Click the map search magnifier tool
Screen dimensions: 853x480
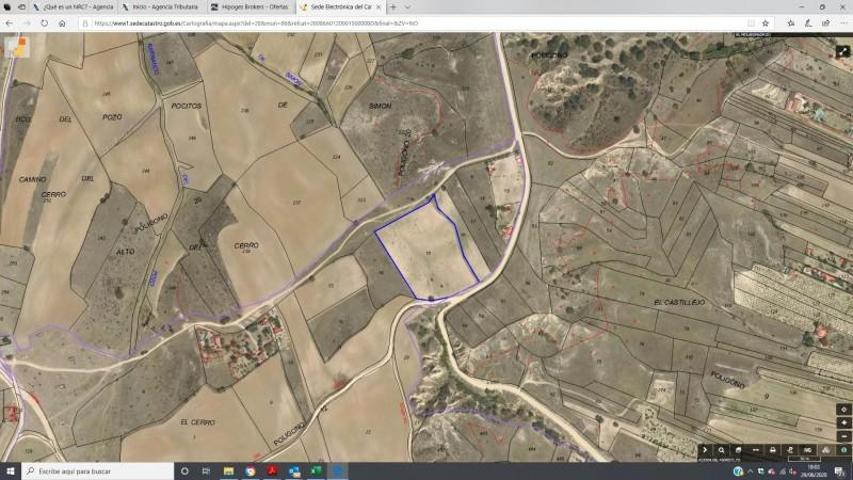point(722,450)
